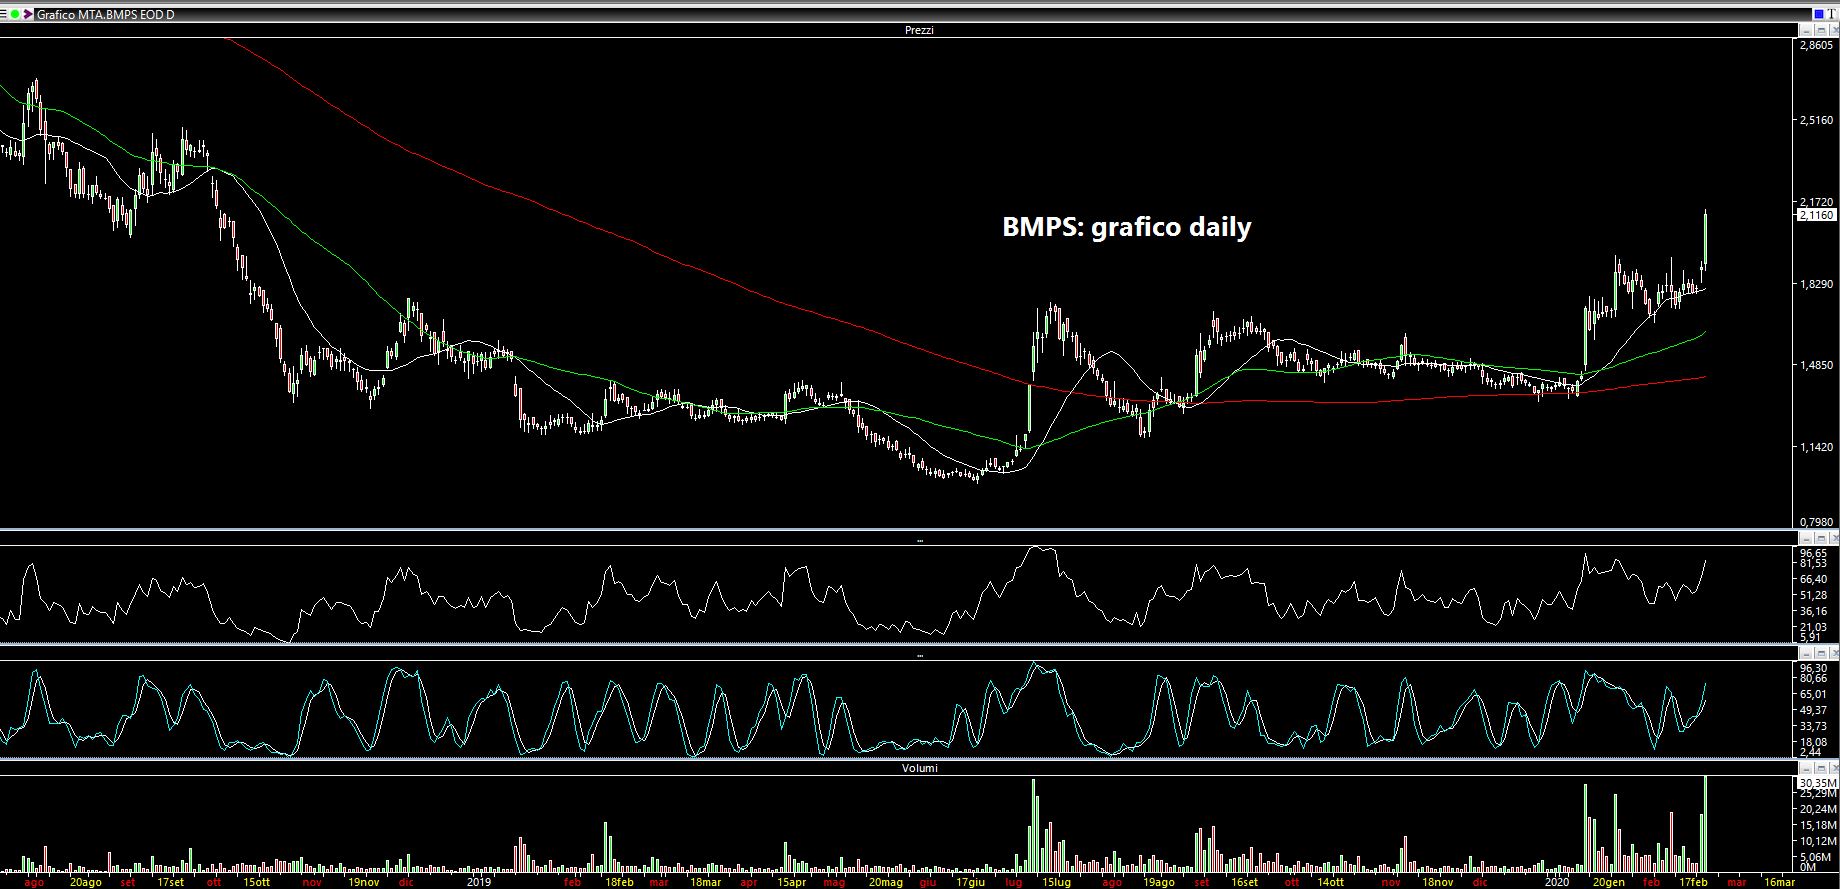Click the 1,8290 price axis label
The height and width of the screenshot is (889, 1840).
coord(1816,284)
